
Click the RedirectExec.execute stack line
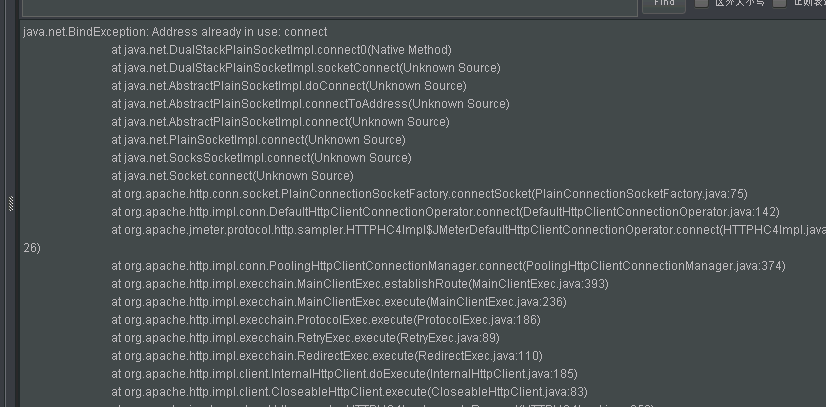pos(326,356)
